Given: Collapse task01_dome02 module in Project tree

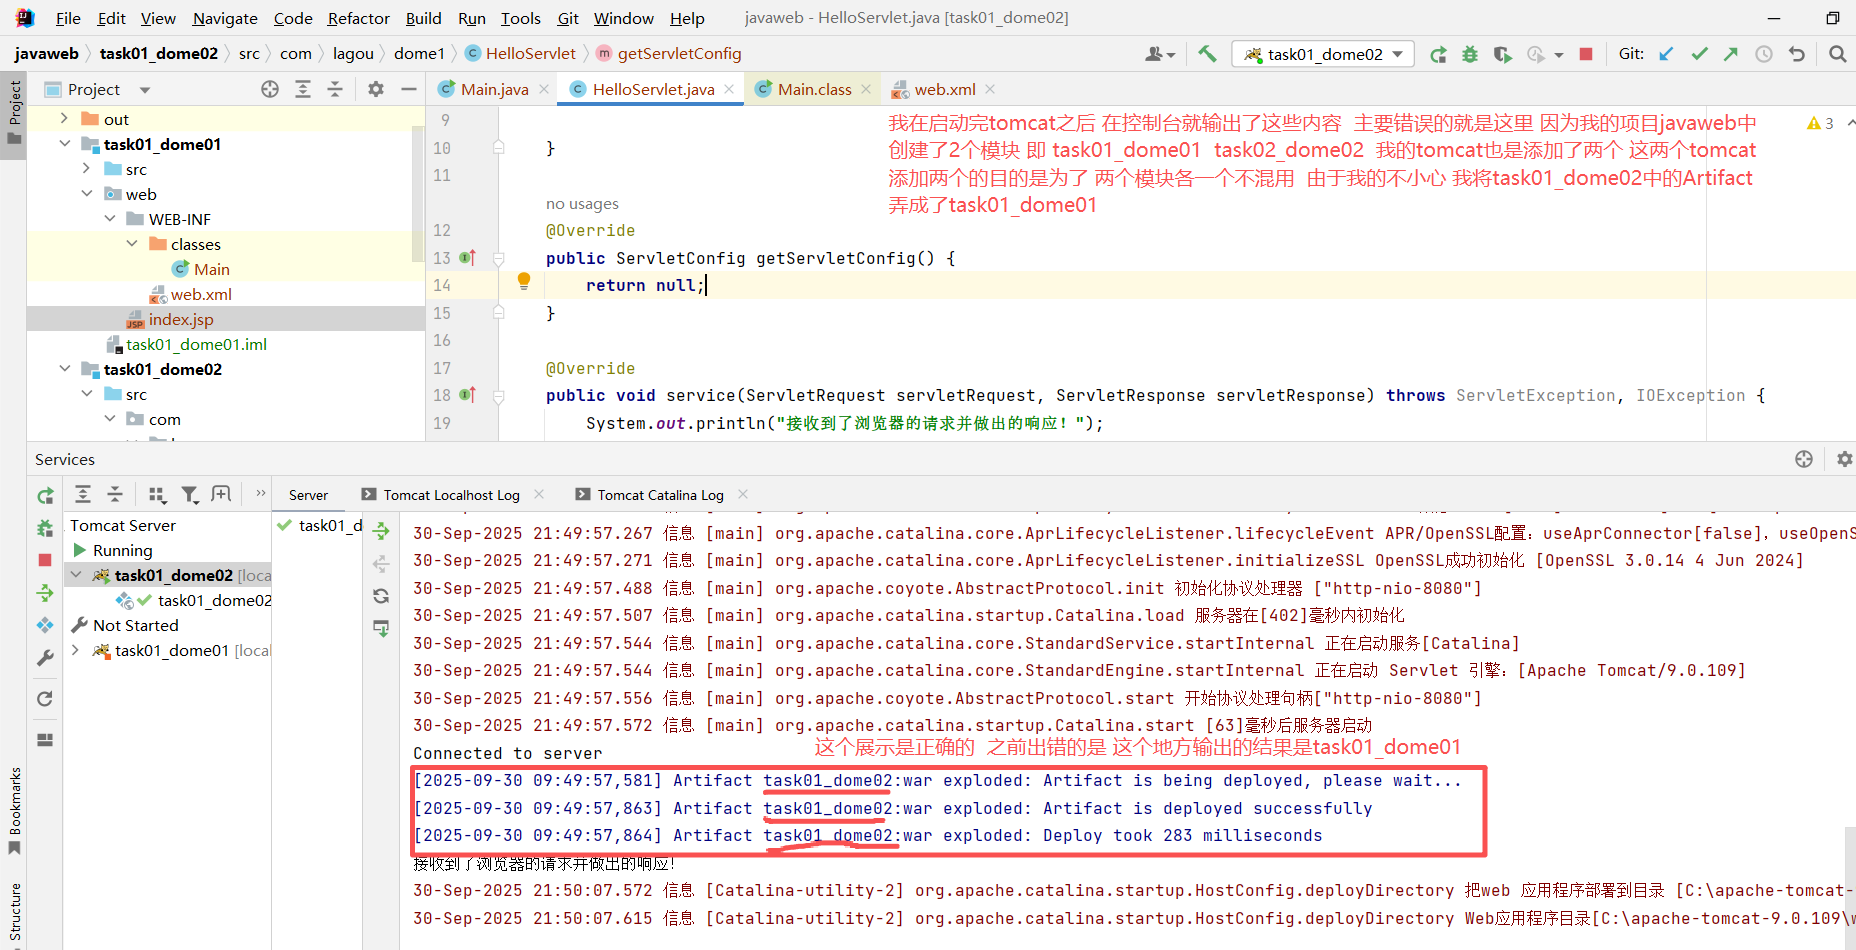Looking at the screenshot, I should pos(64,369).
